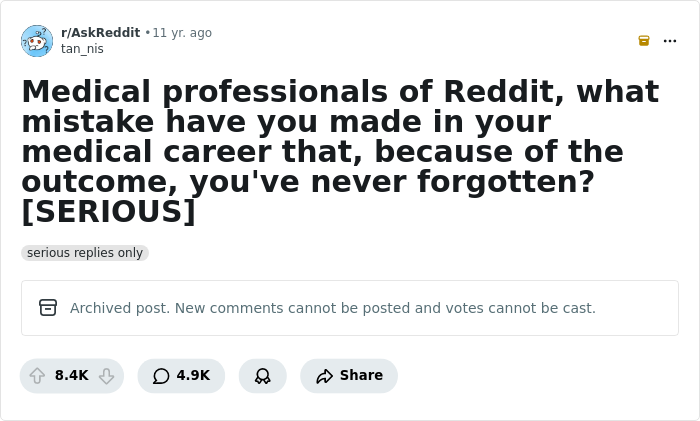Give an award using the award icon

[x=262, y=376]
